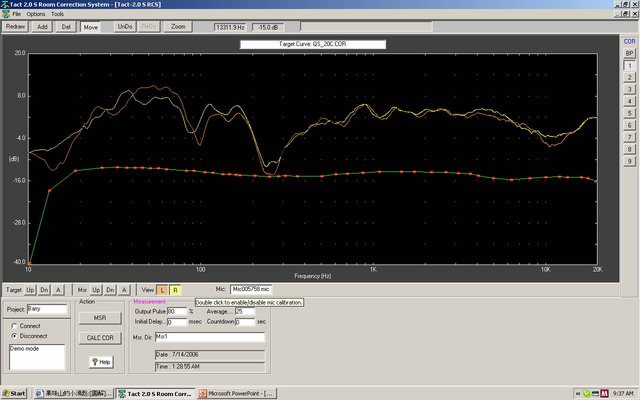Click the Tact app icon in the title bar
Screen dimensions: 640x400
pos(4,4)
